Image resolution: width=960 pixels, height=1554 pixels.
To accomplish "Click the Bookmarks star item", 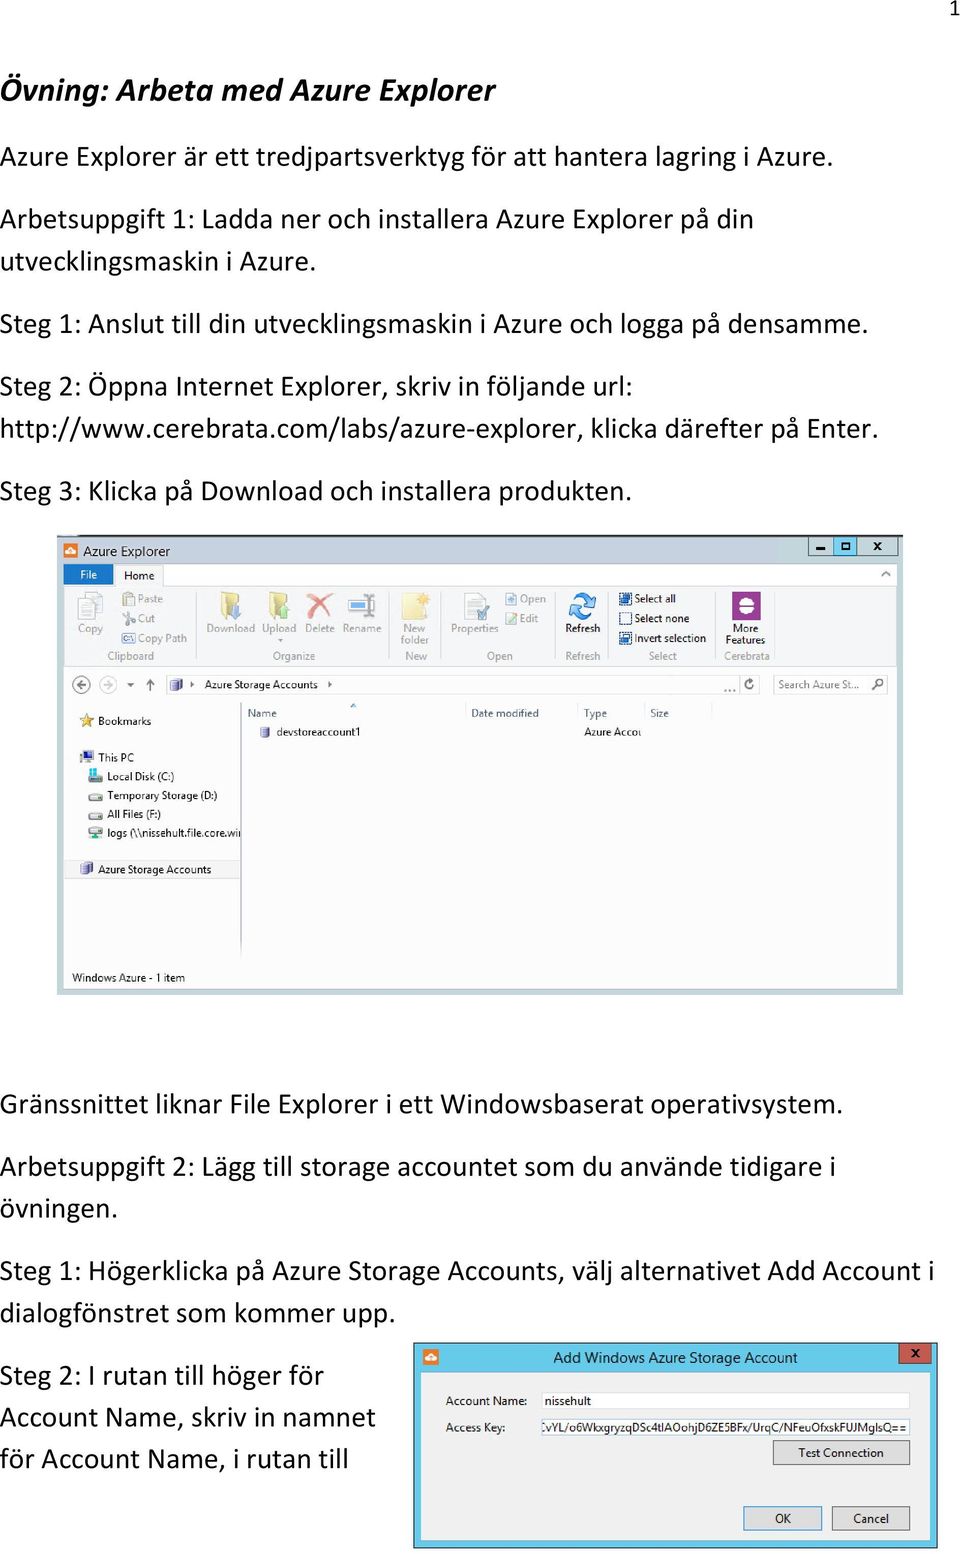I will 115,721.
